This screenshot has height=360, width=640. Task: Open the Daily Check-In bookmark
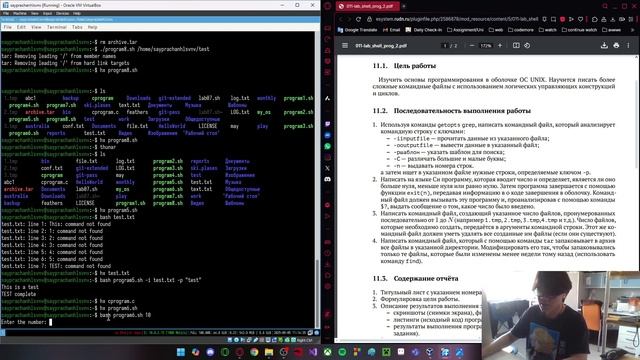coord(424,30)
